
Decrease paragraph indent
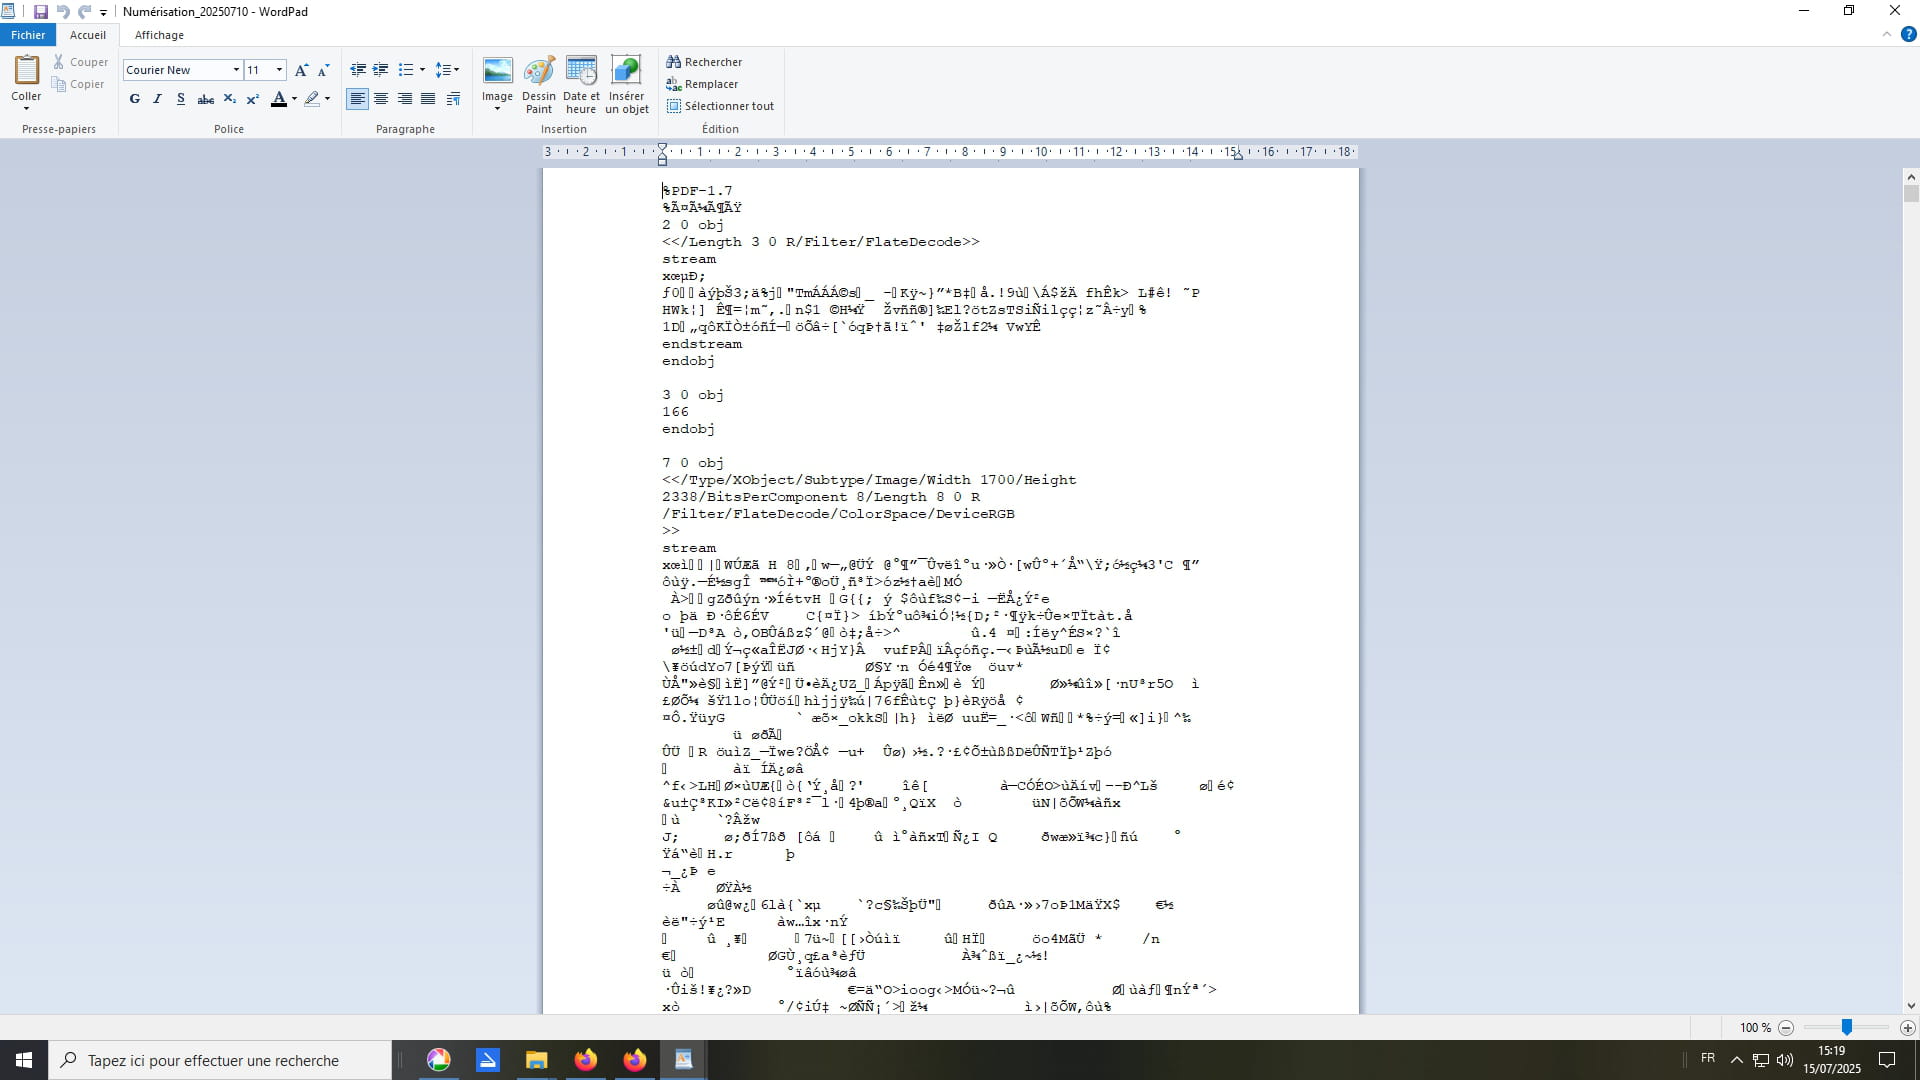click(358, 70)
